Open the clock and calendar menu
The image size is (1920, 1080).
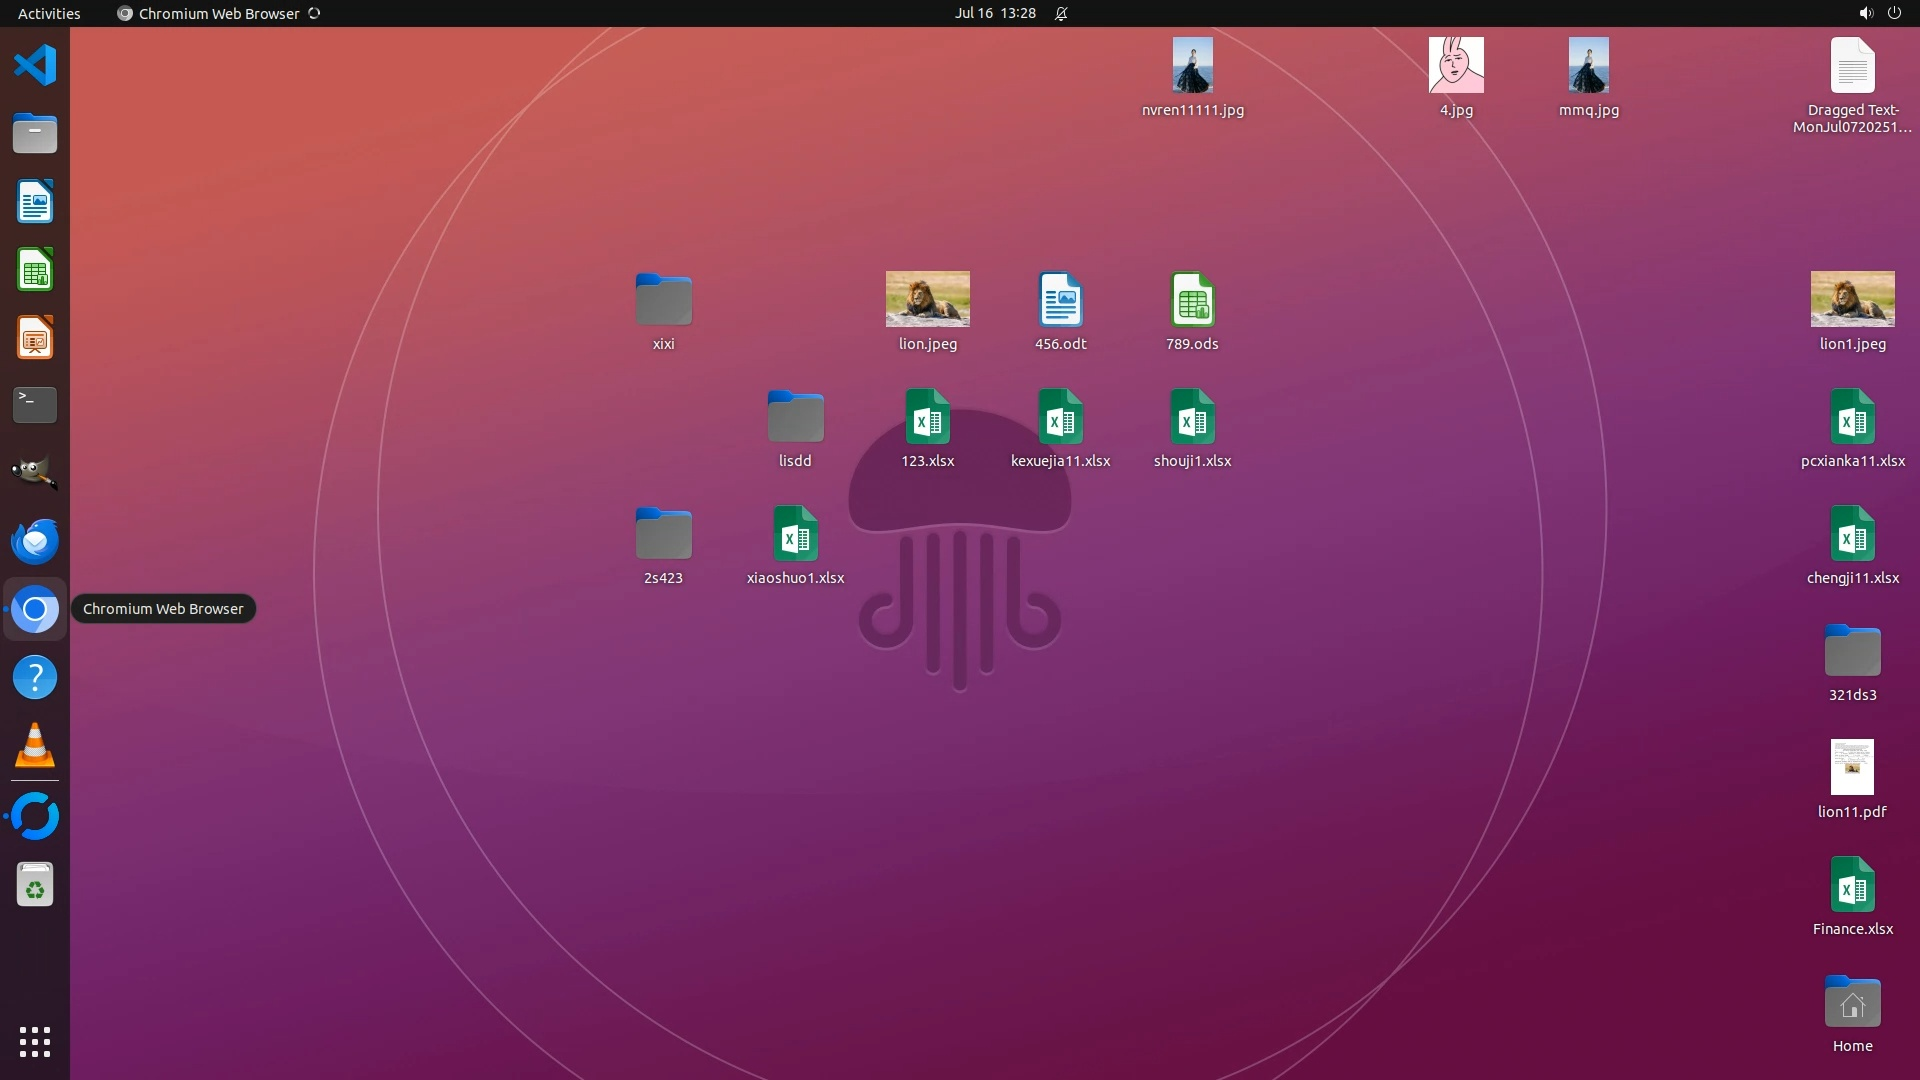click(994, 13)
